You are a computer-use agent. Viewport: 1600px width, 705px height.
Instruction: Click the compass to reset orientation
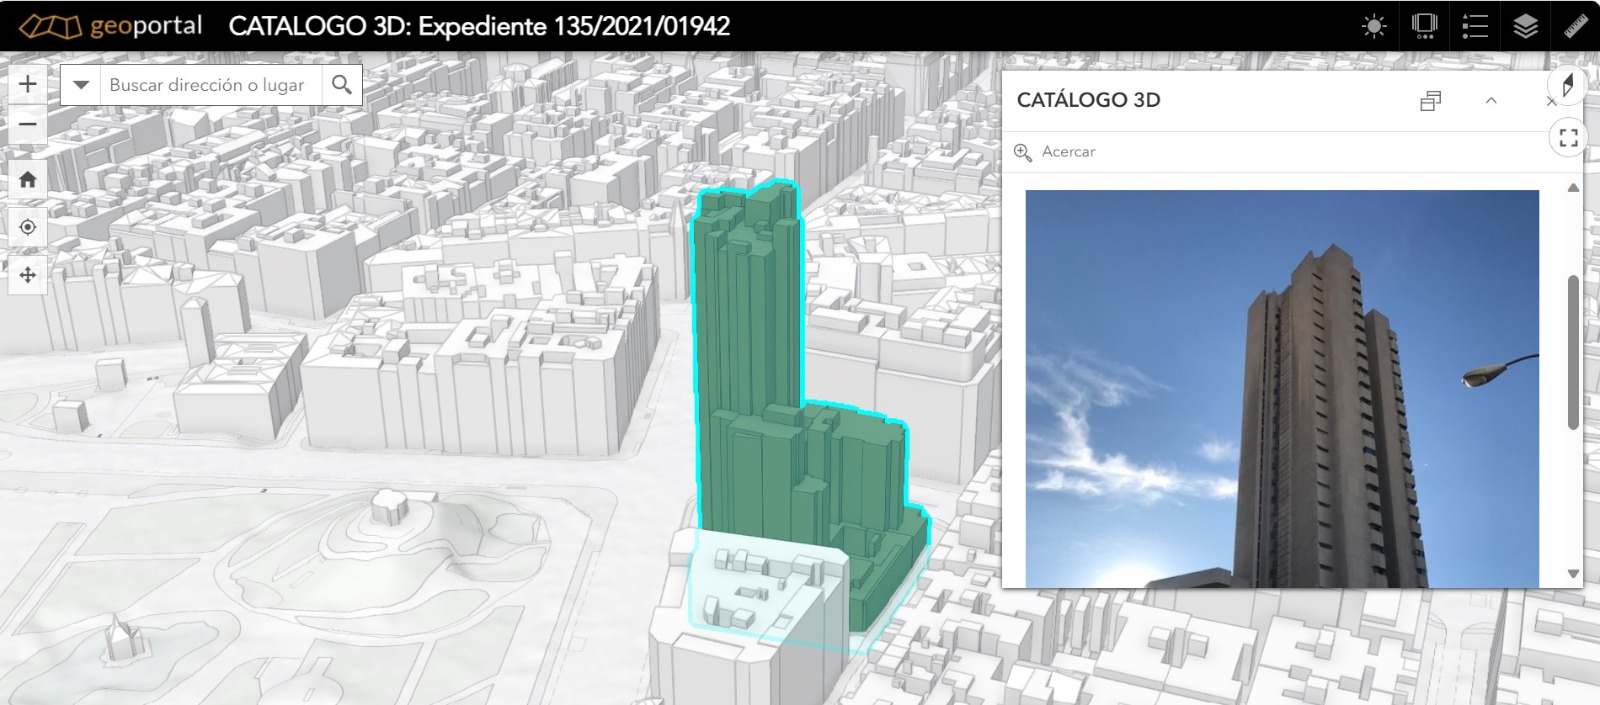point(1567,86)
